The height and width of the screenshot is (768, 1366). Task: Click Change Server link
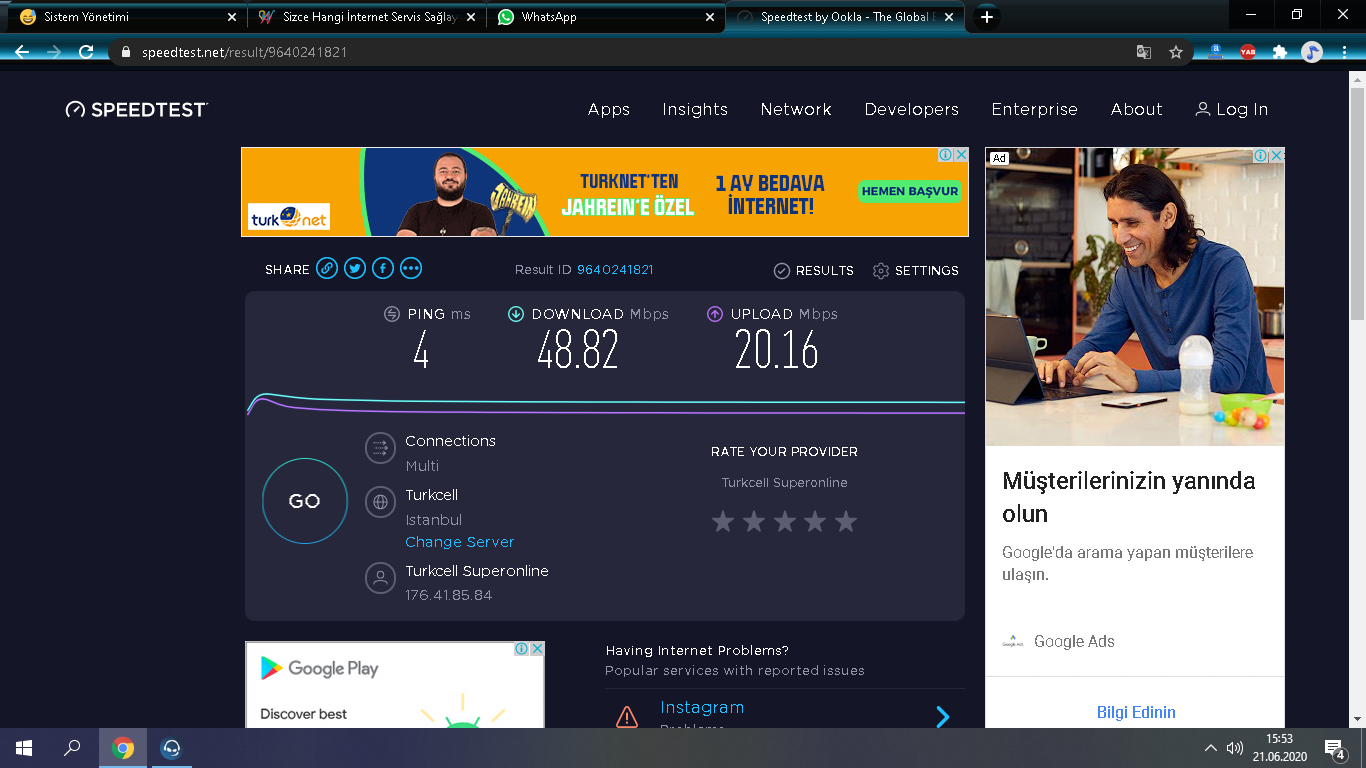(x=460, y=542)
